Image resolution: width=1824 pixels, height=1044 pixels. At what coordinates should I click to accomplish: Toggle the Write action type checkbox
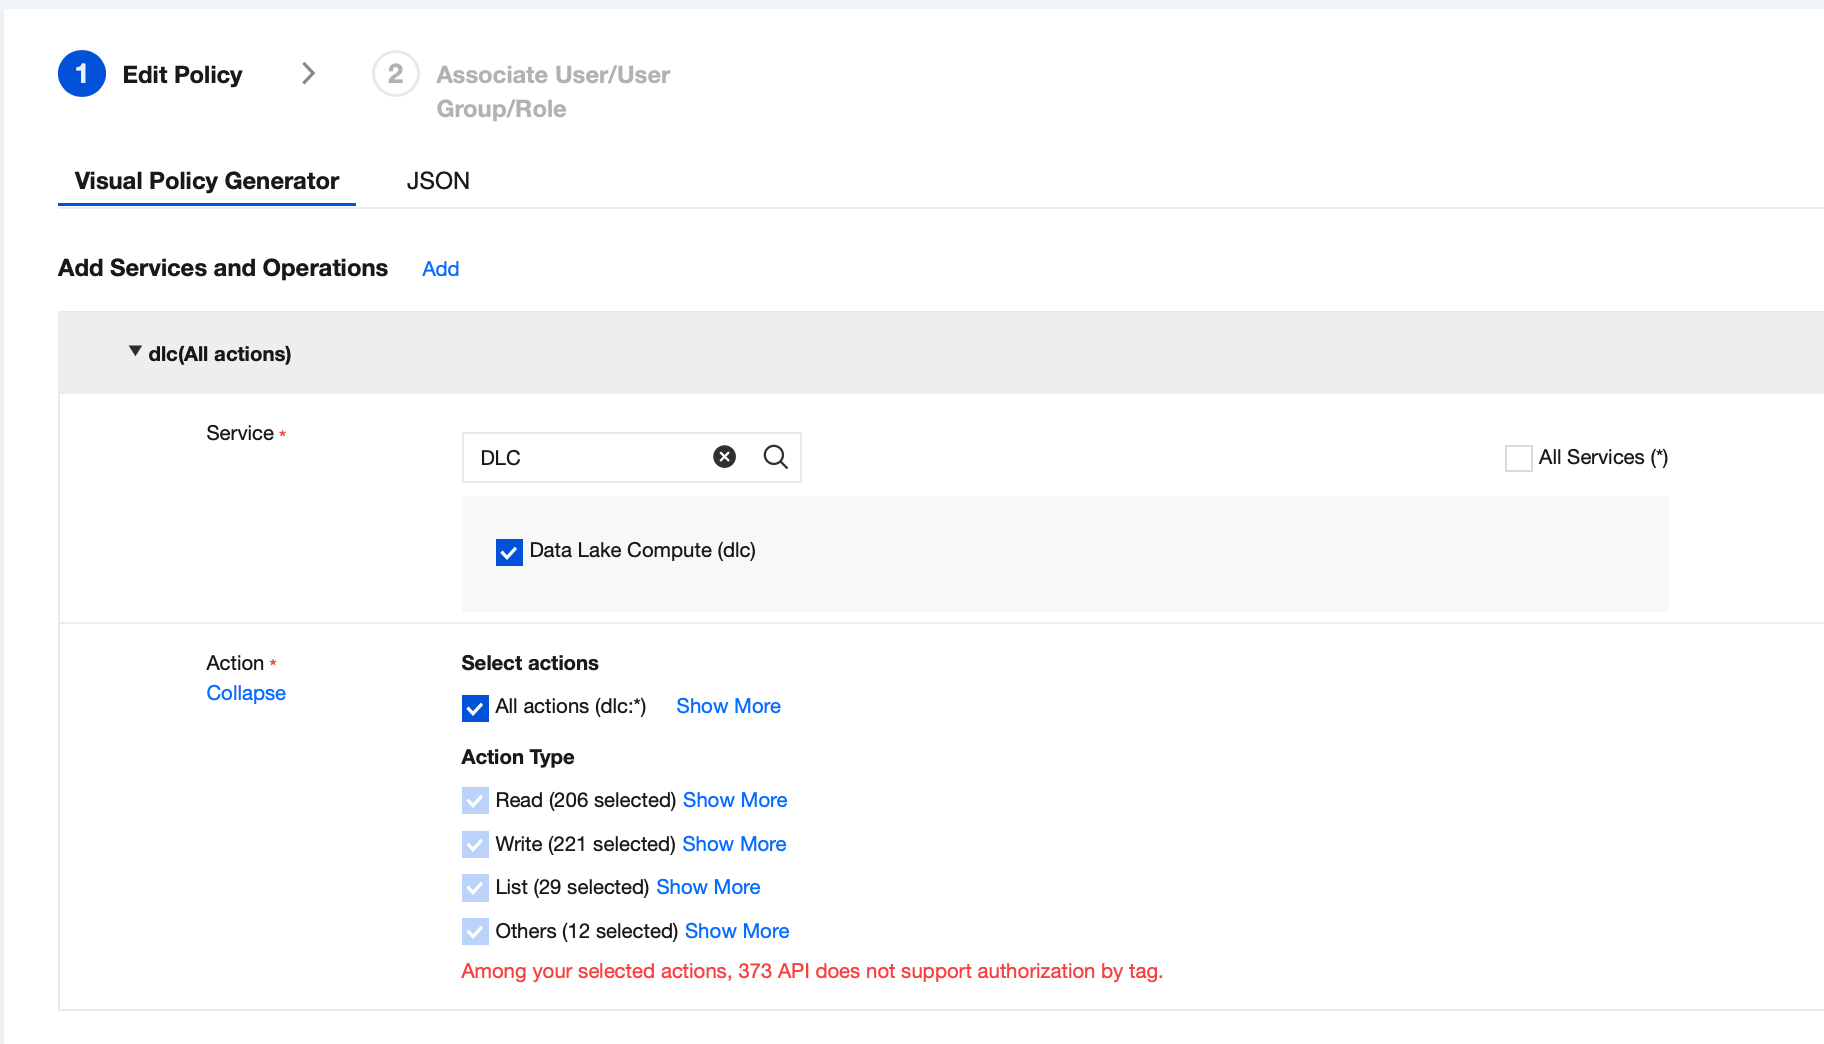(x=475, y=845)
